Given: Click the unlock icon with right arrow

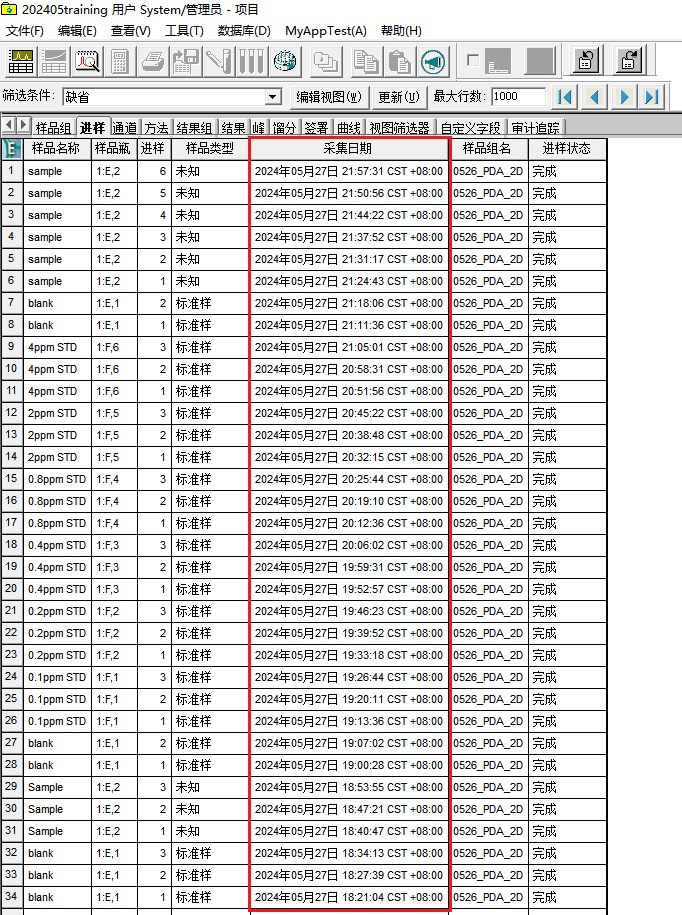Looking at the screenshot, I should click(x=629, y=61).
